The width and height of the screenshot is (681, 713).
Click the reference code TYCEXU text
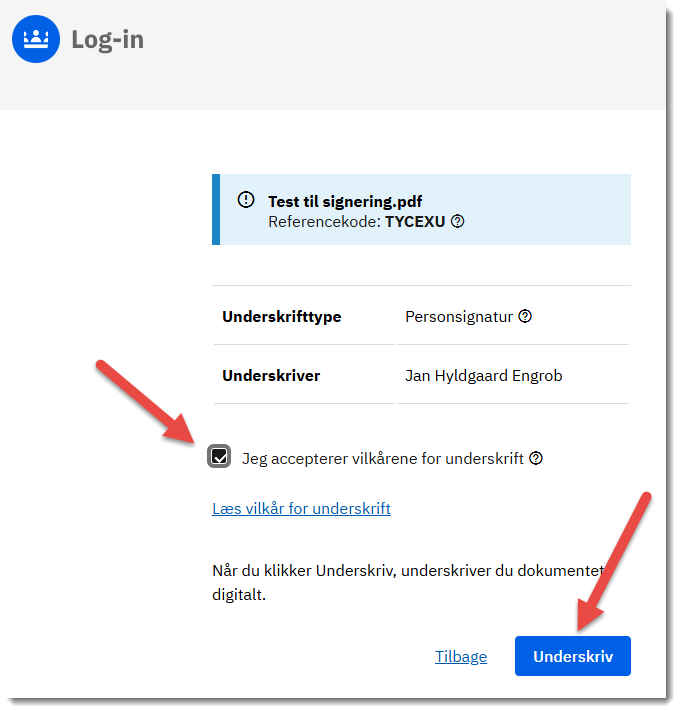416,221
